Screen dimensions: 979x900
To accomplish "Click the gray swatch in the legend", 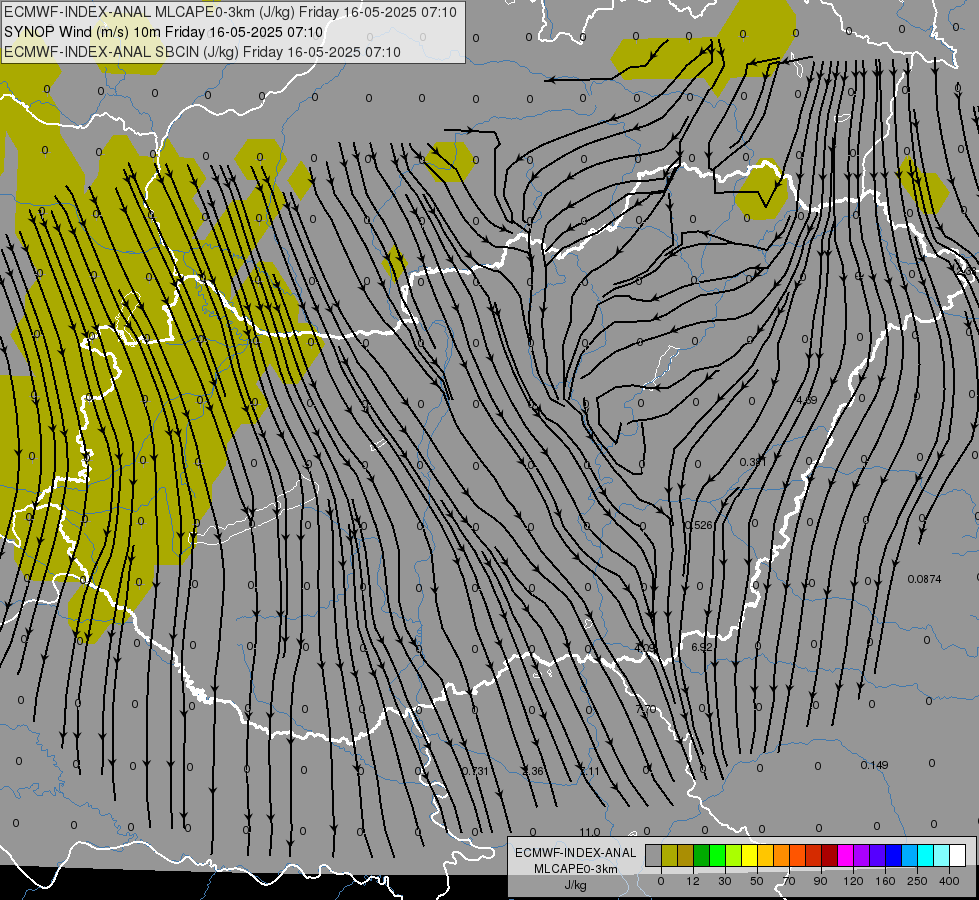I will point(654,855).
